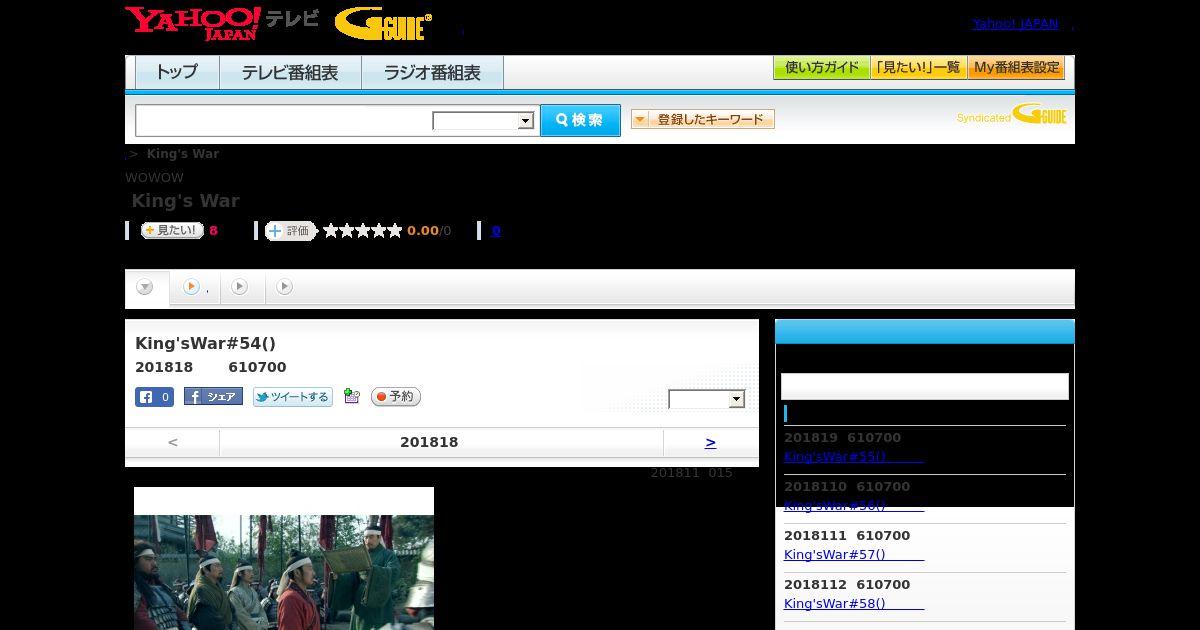This screenshot has width=1200, height=630.
Task: Click the 検索 search button
Action: pyautogui.click(x=580, y=120)
